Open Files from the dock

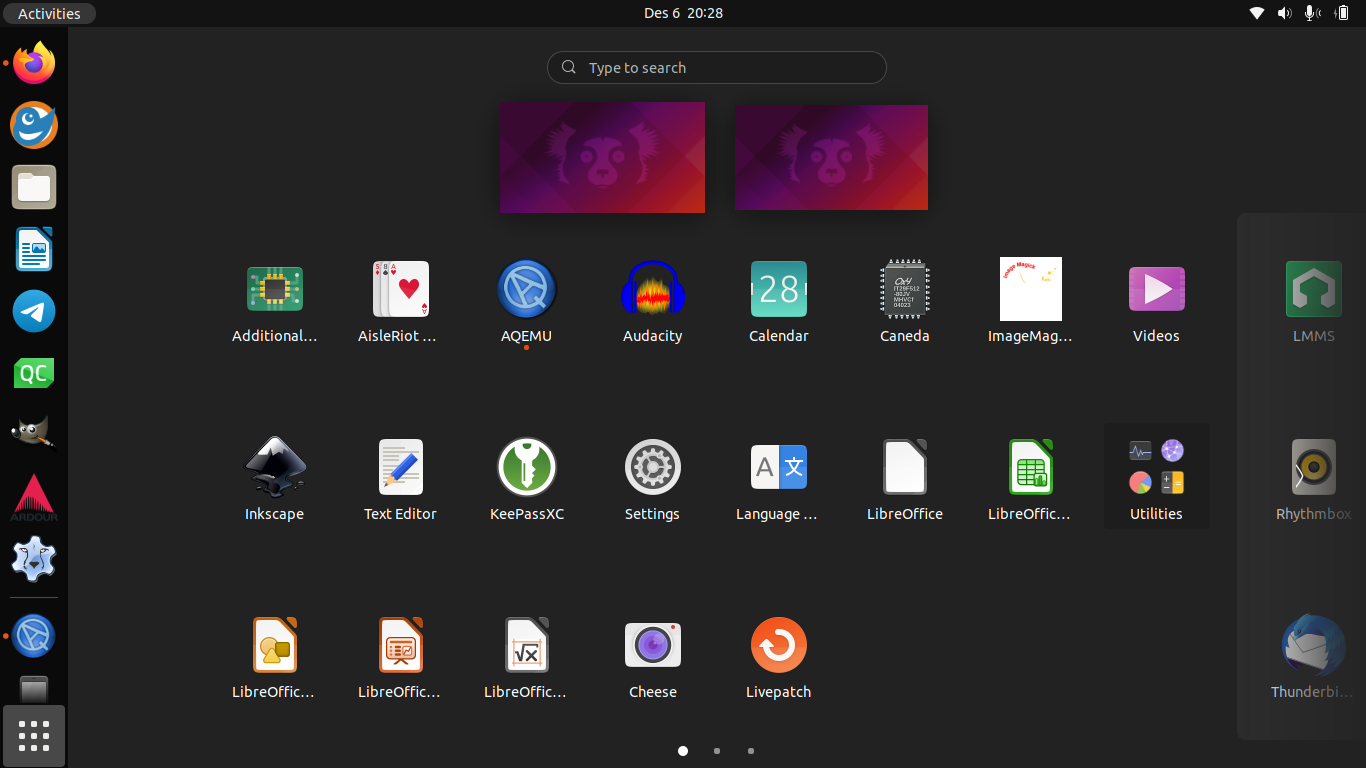(x=34, y=187)
